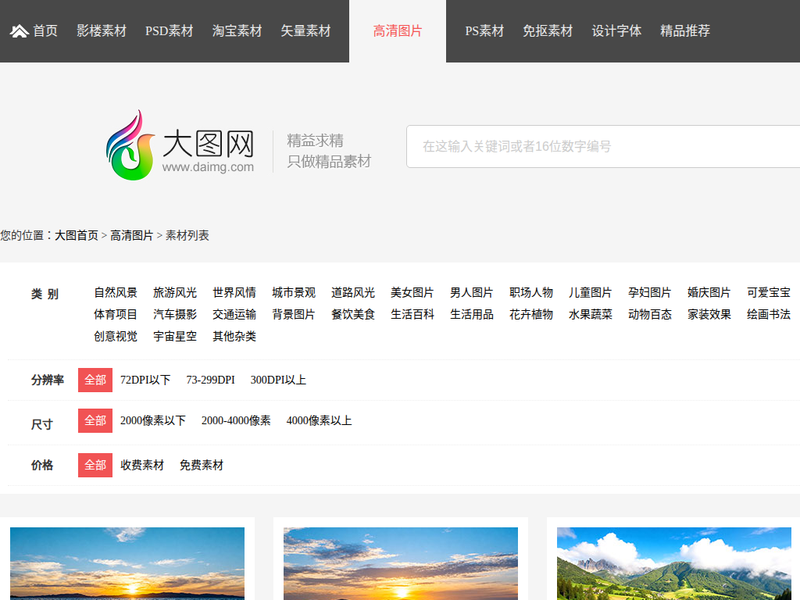Open 精品推荐 in top navigation

coord(685,31)
